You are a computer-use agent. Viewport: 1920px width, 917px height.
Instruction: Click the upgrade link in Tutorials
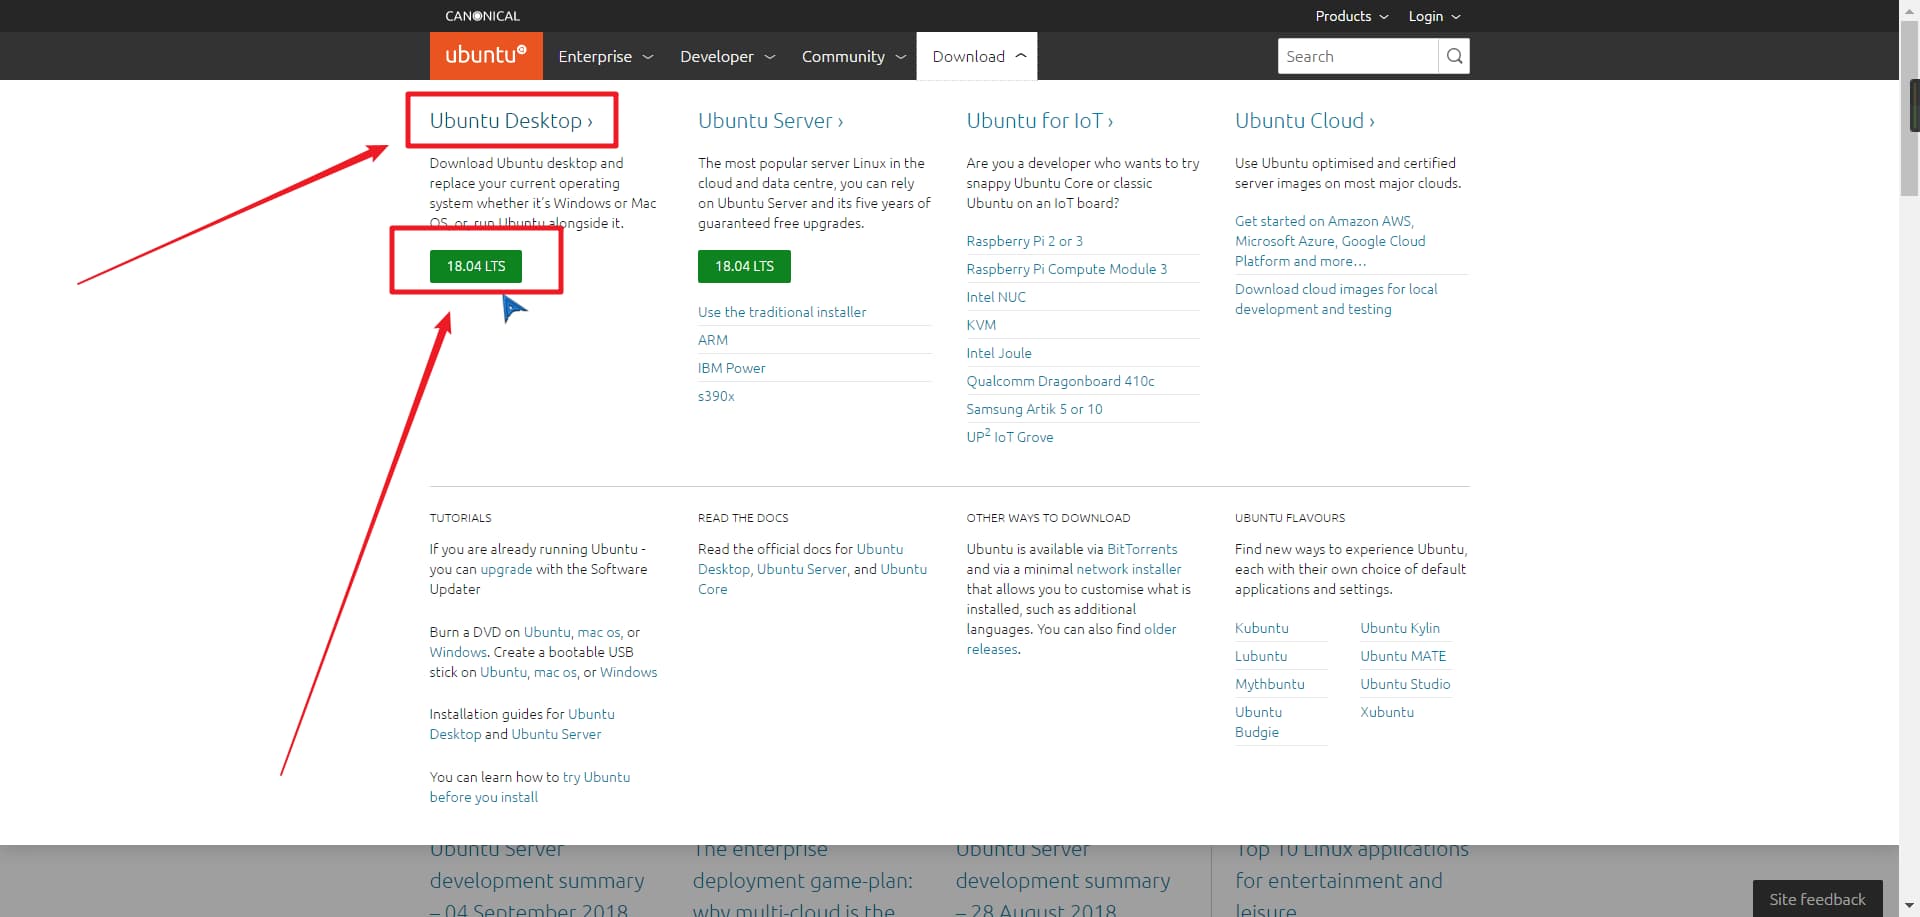click(506, 569)
